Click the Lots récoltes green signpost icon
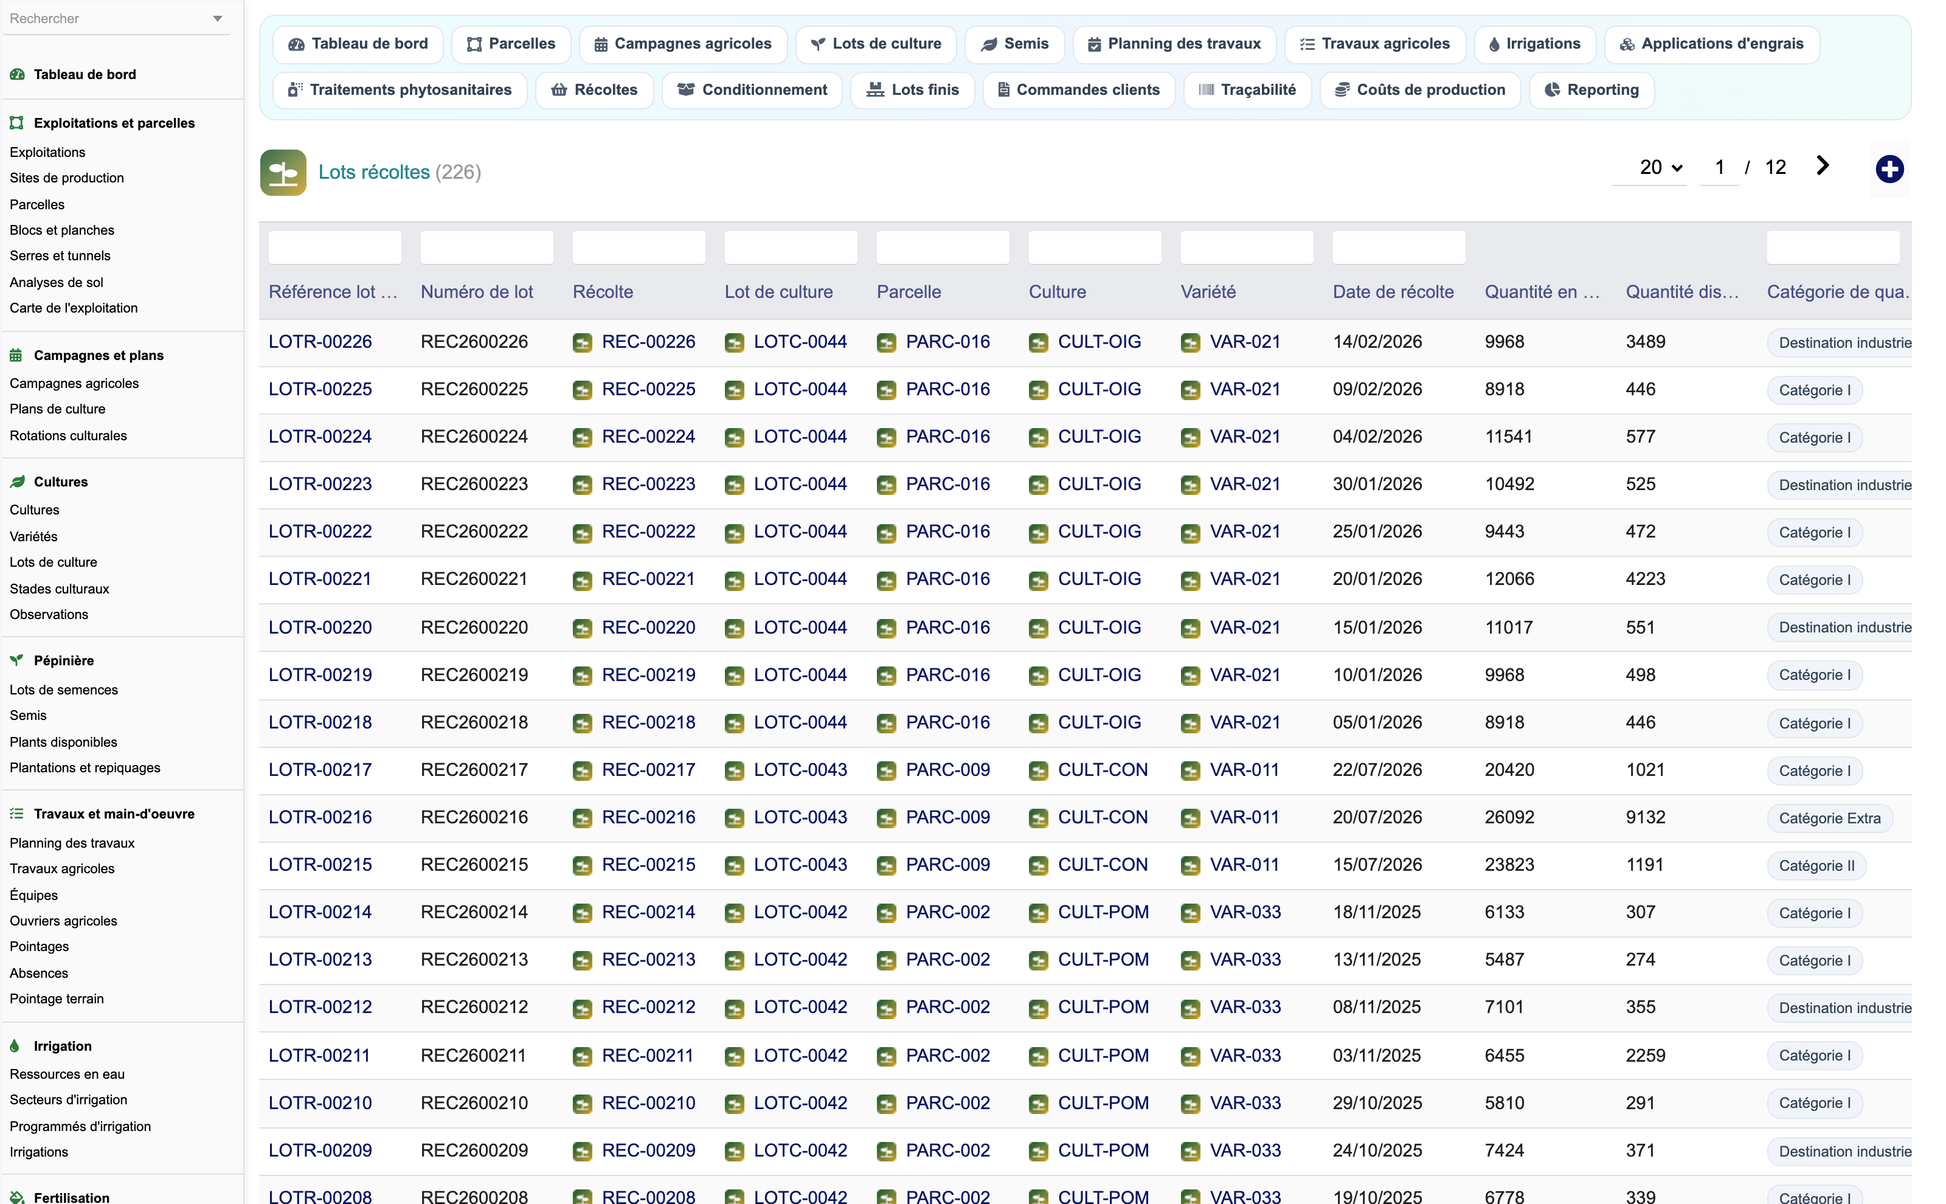This screenshot has height=1204, width=1946. (283, 172)
